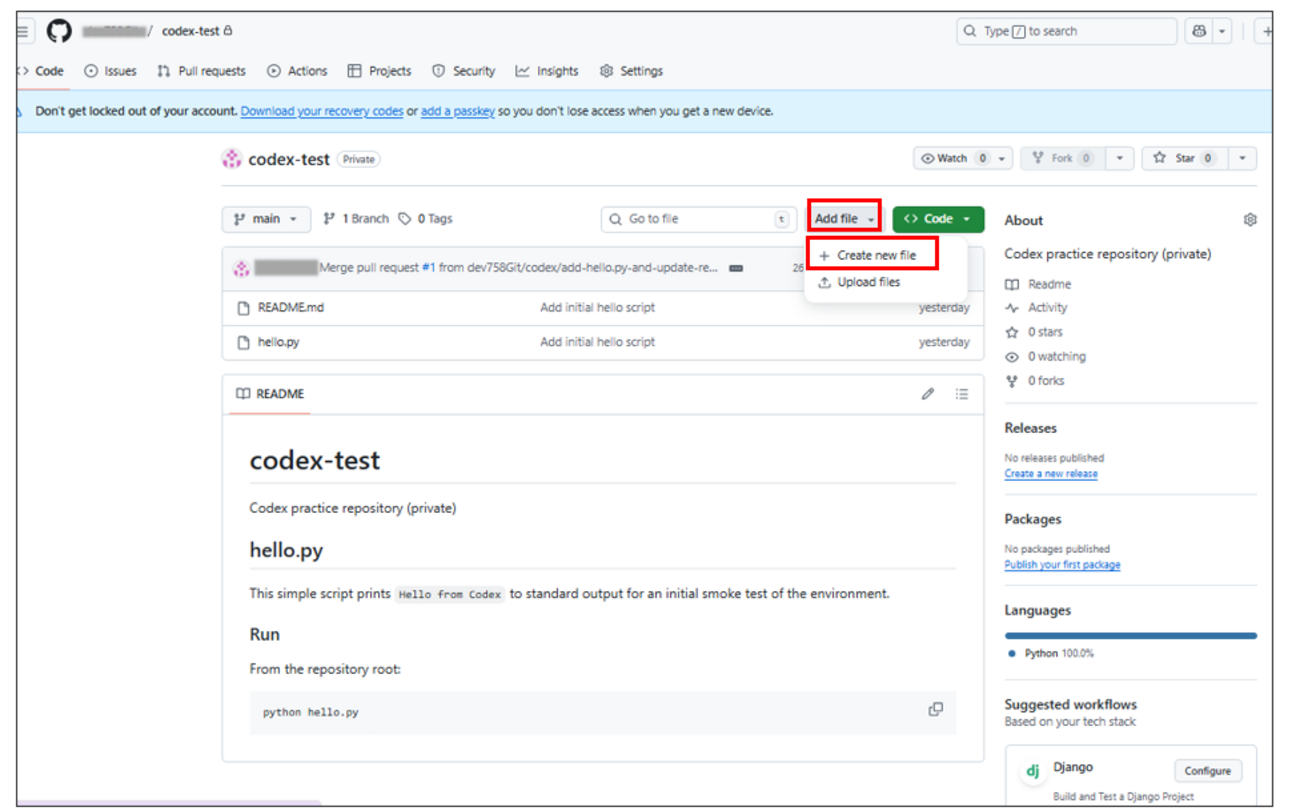Click the hamburger navigation icon top left
Screen dimensions: 1300x811
tap(22, 30)
